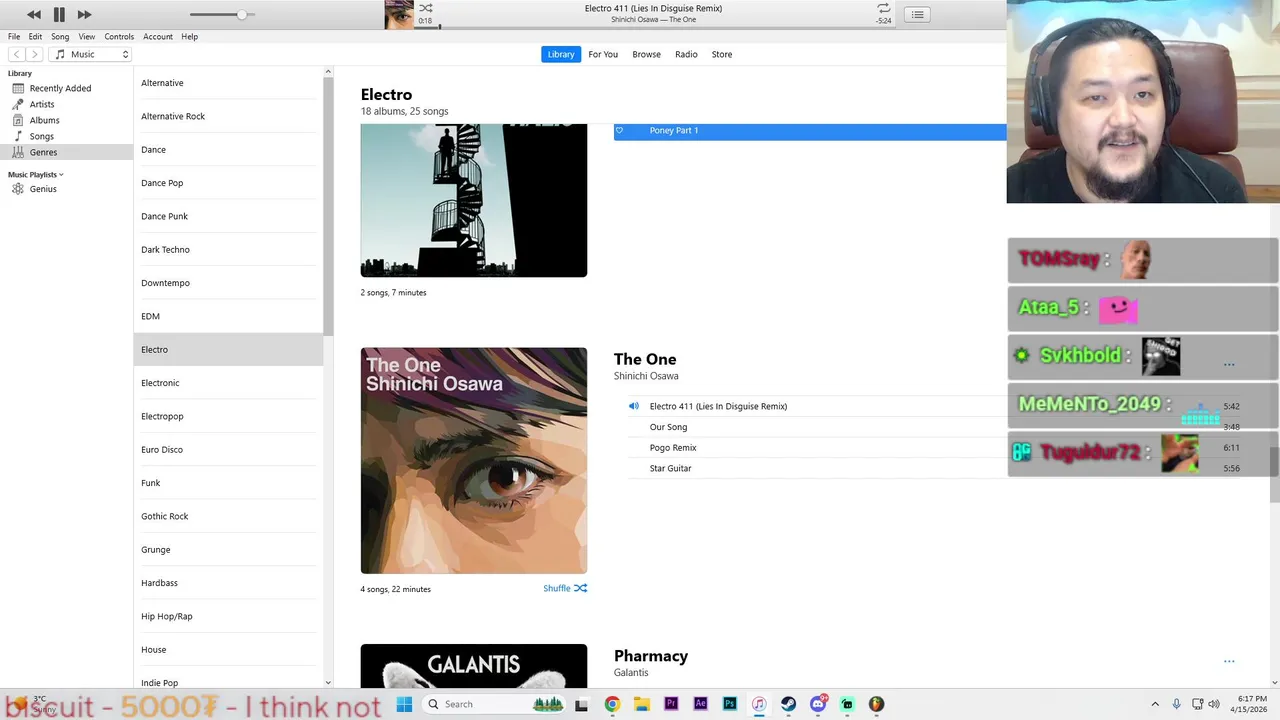Switch to the Browse tab

point(646,54)
